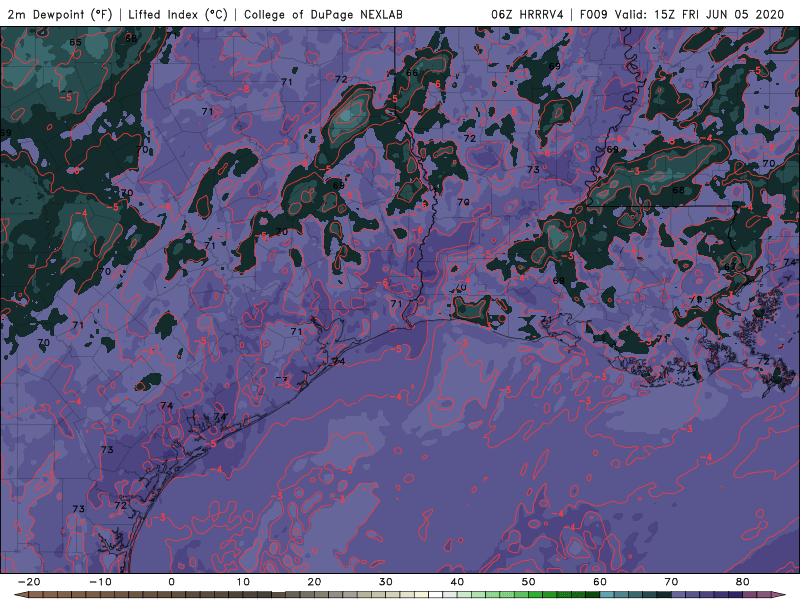
Task: Click the 60 label on the color scale
Action: pyautogui.click(x=600, y=582)
